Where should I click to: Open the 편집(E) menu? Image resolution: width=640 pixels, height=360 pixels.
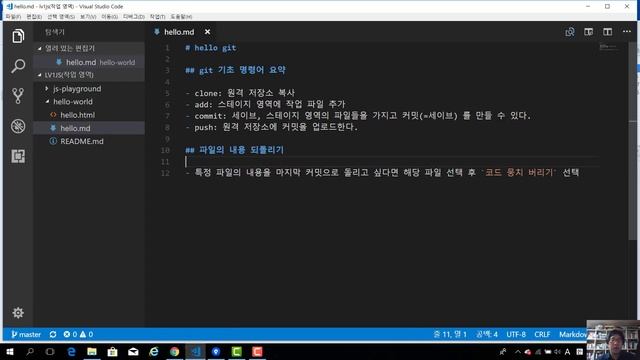34,17
